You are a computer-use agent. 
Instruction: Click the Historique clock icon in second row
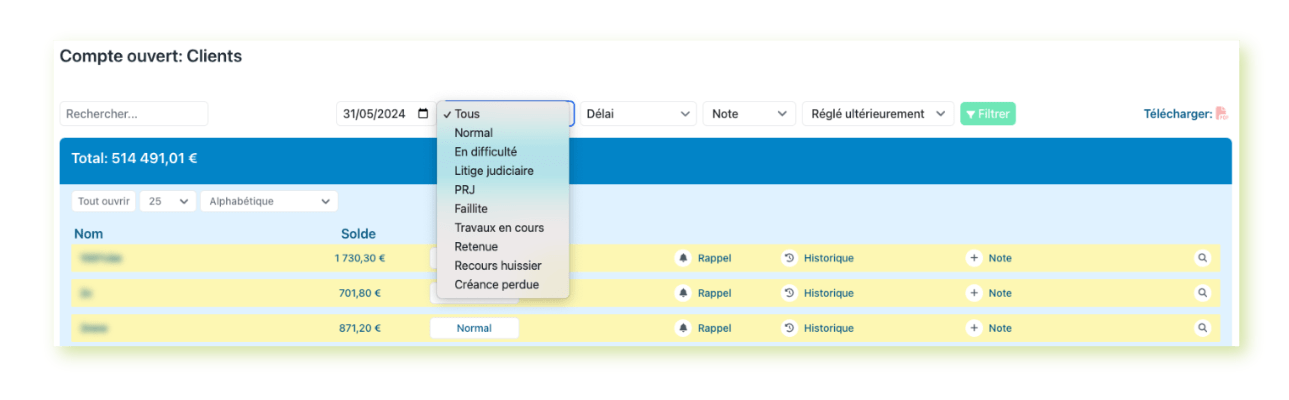point(789,293)
